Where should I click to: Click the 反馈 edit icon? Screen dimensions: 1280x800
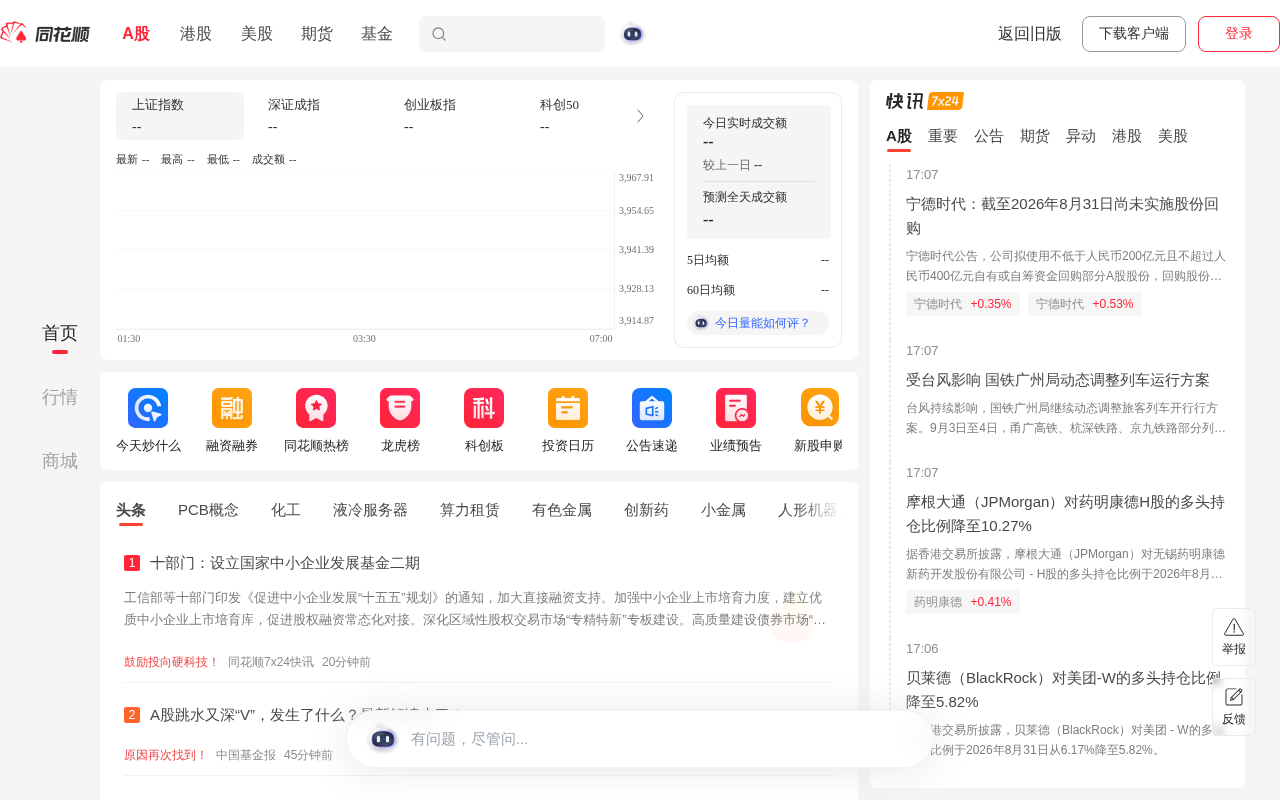[x=1234, y=697]
